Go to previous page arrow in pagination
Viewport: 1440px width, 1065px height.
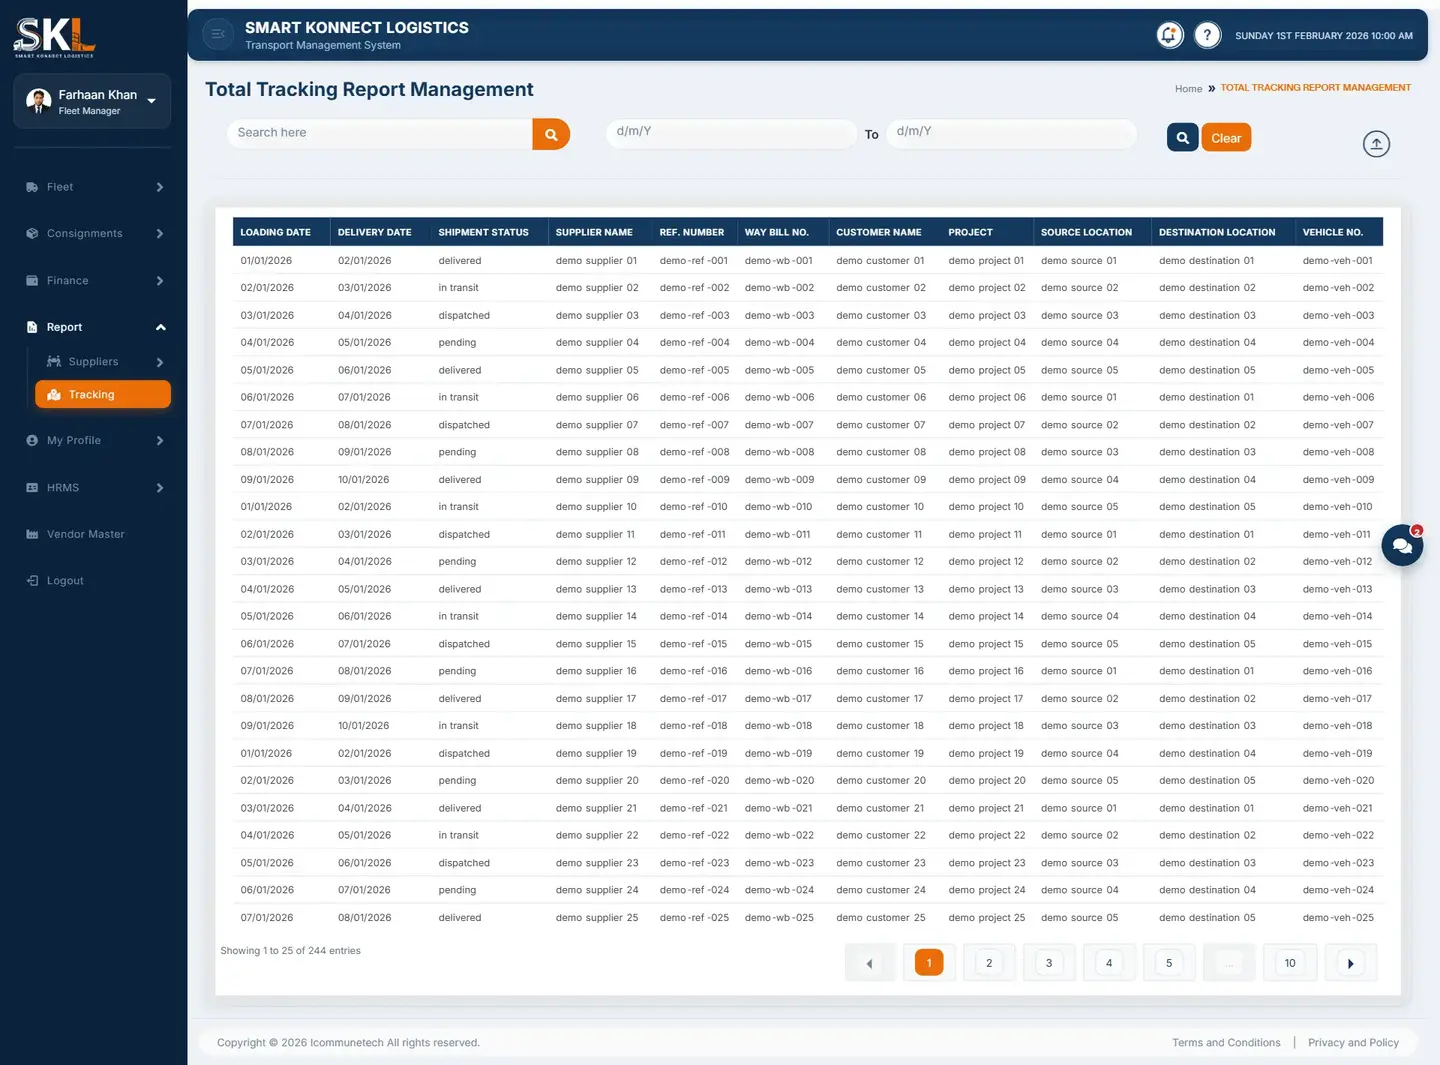point(869,963)
